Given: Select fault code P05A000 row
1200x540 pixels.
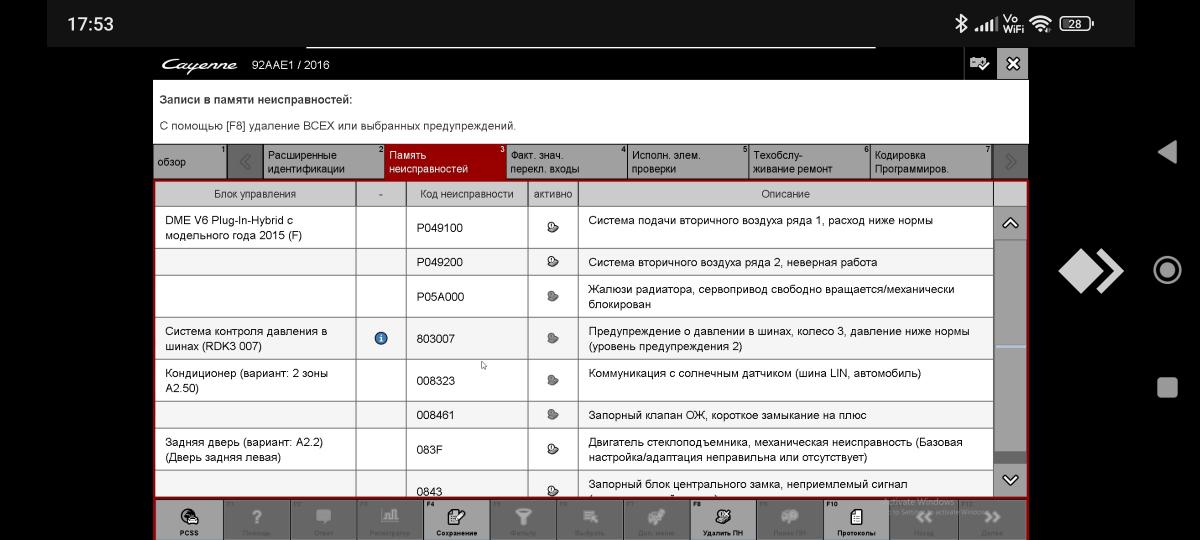Looking at the screenshot, I should [466, 297].
